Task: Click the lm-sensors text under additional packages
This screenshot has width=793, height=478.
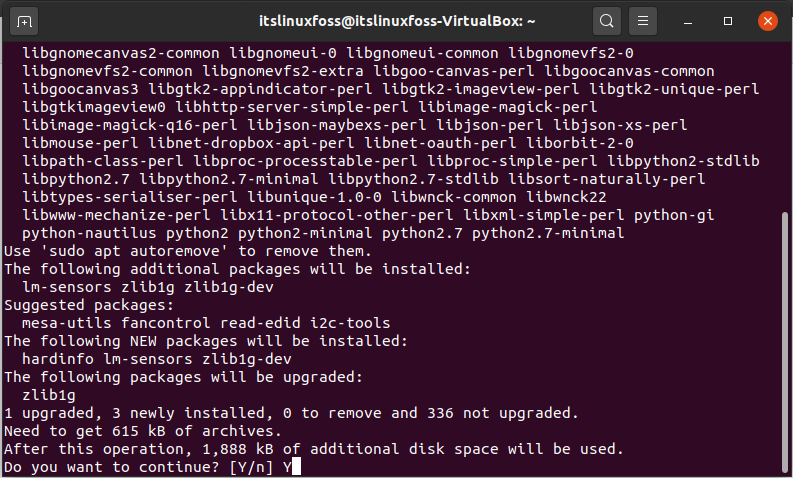Action: (x=67, y=287)
